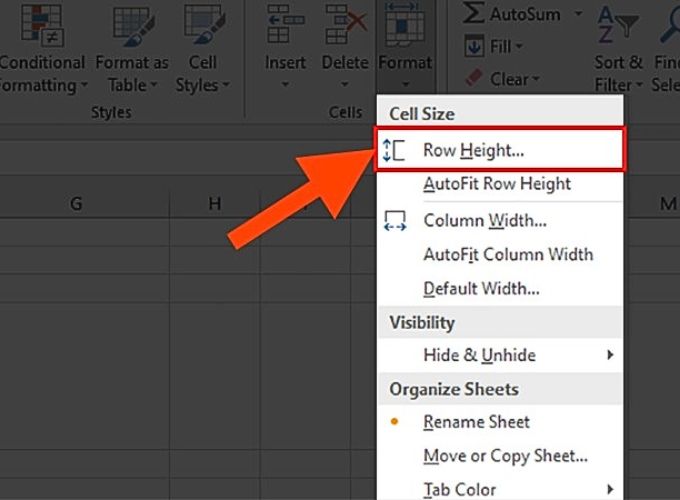Screen dimensions: 680x500
Task: Expand the Tab Color submenu
Action: (x=500, y=490)
